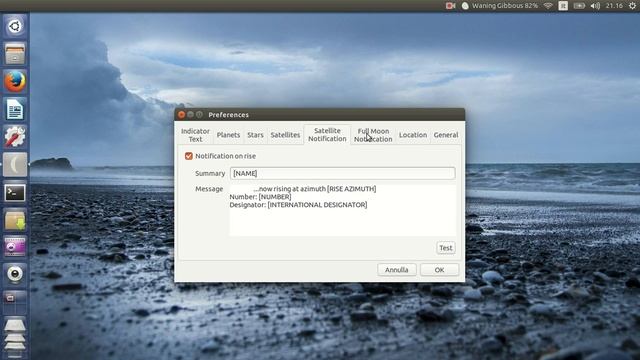The image size is (640, 360).
Task: Switch to the Stars tab
Action: (x=255, y=135)
